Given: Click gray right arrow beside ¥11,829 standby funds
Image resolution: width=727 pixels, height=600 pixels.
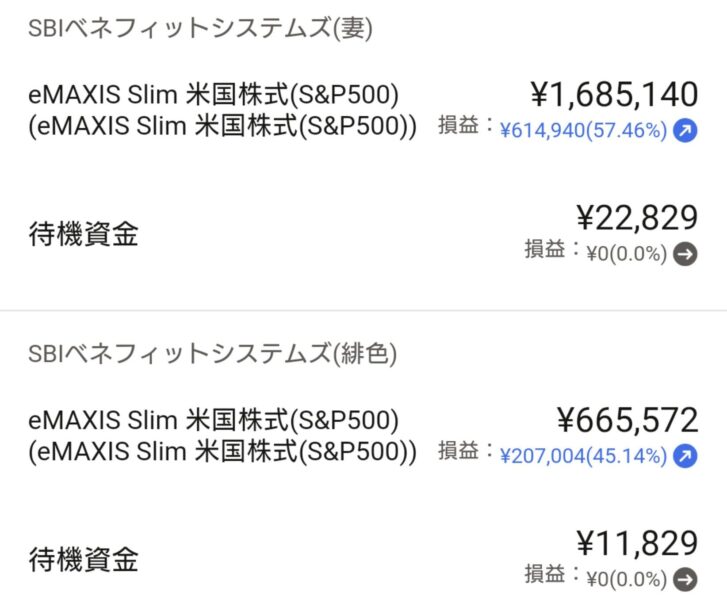Looking at the screenshot, I should tap(685, 579).
